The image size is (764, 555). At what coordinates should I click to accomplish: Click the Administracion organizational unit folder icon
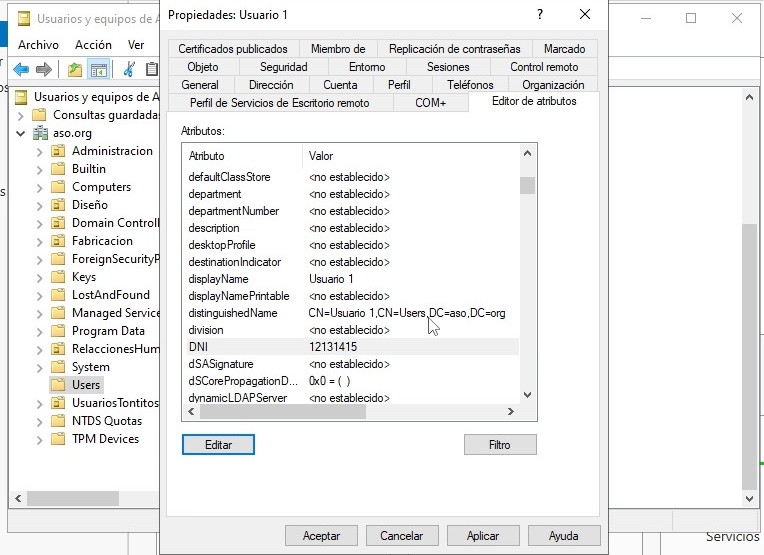[59, 151]
